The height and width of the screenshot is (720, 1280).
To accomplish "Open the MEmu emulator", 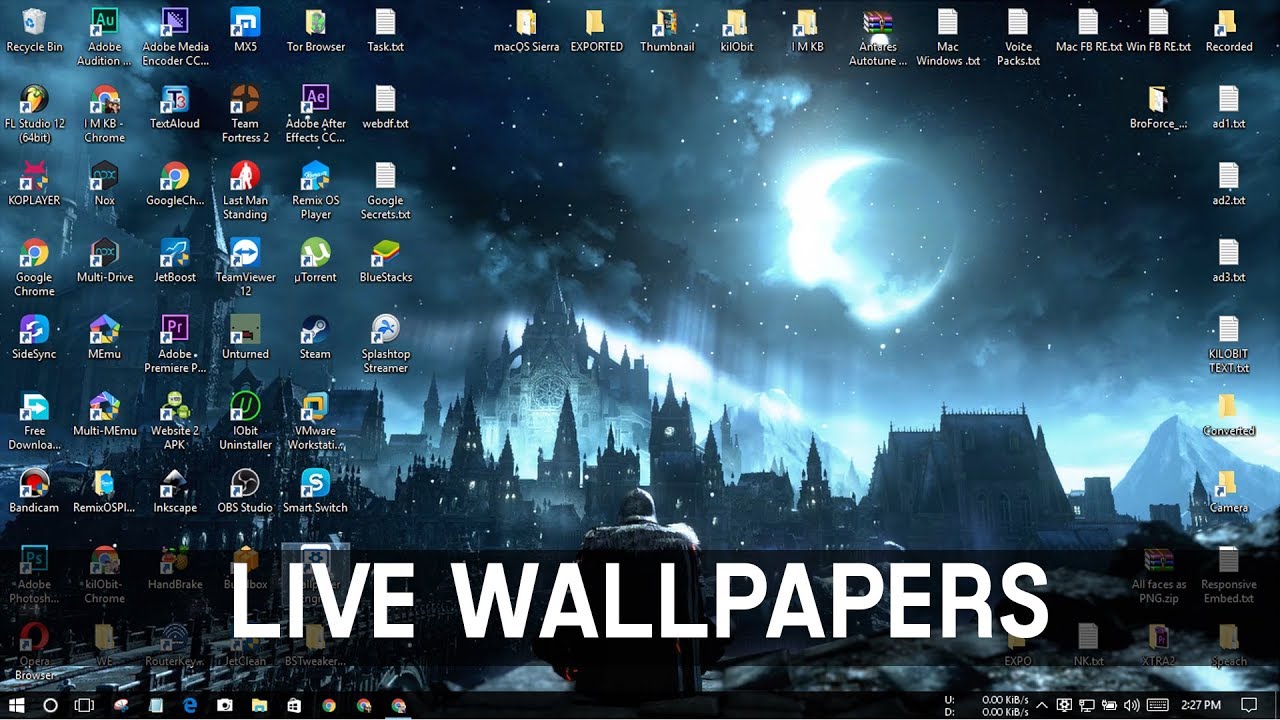I will (104, 338).
